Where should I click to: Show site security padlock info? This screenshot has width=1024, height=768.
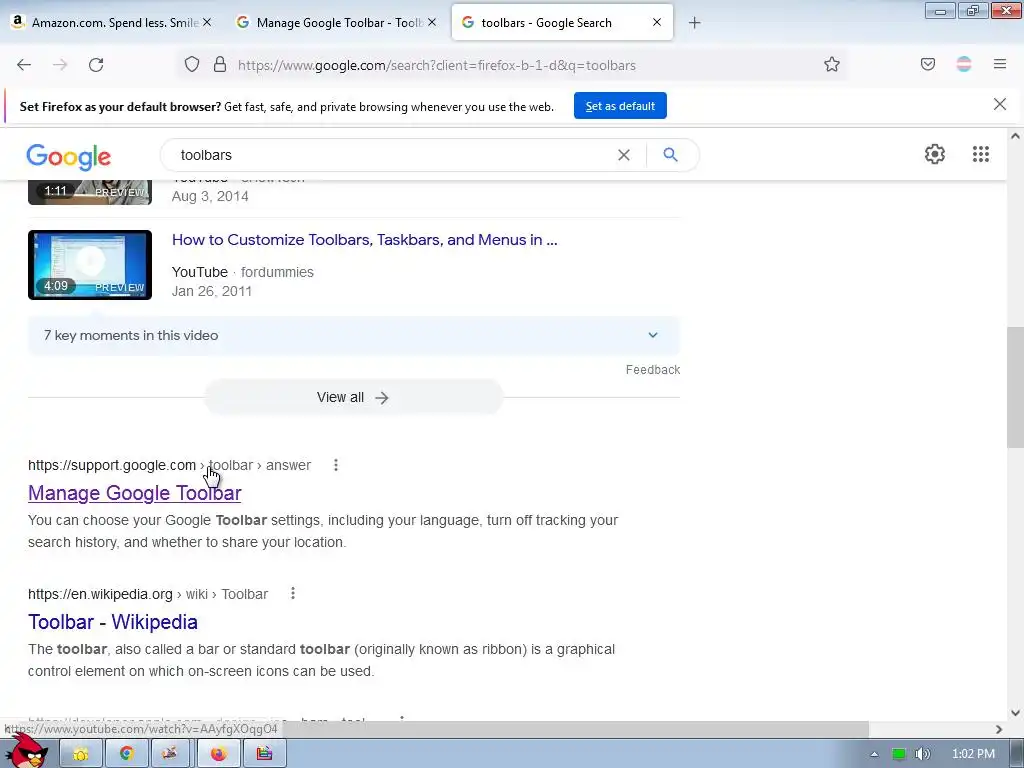pos(220,65)
